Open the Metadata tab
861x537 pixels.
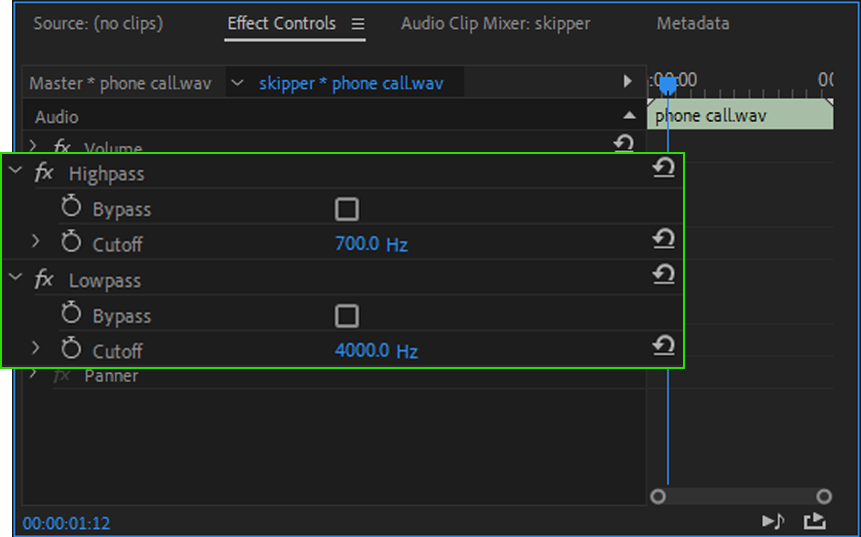click(x=692, y=23)
